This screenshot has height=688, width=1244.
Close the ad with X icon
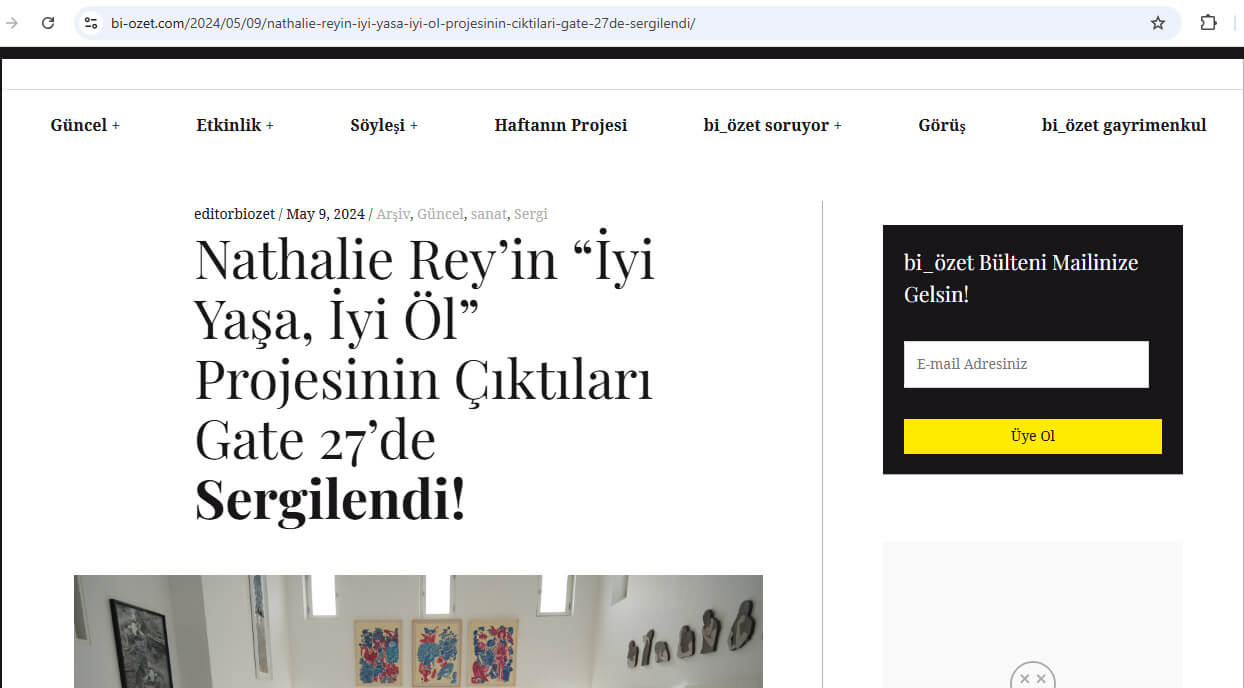tap(1032, 678)
